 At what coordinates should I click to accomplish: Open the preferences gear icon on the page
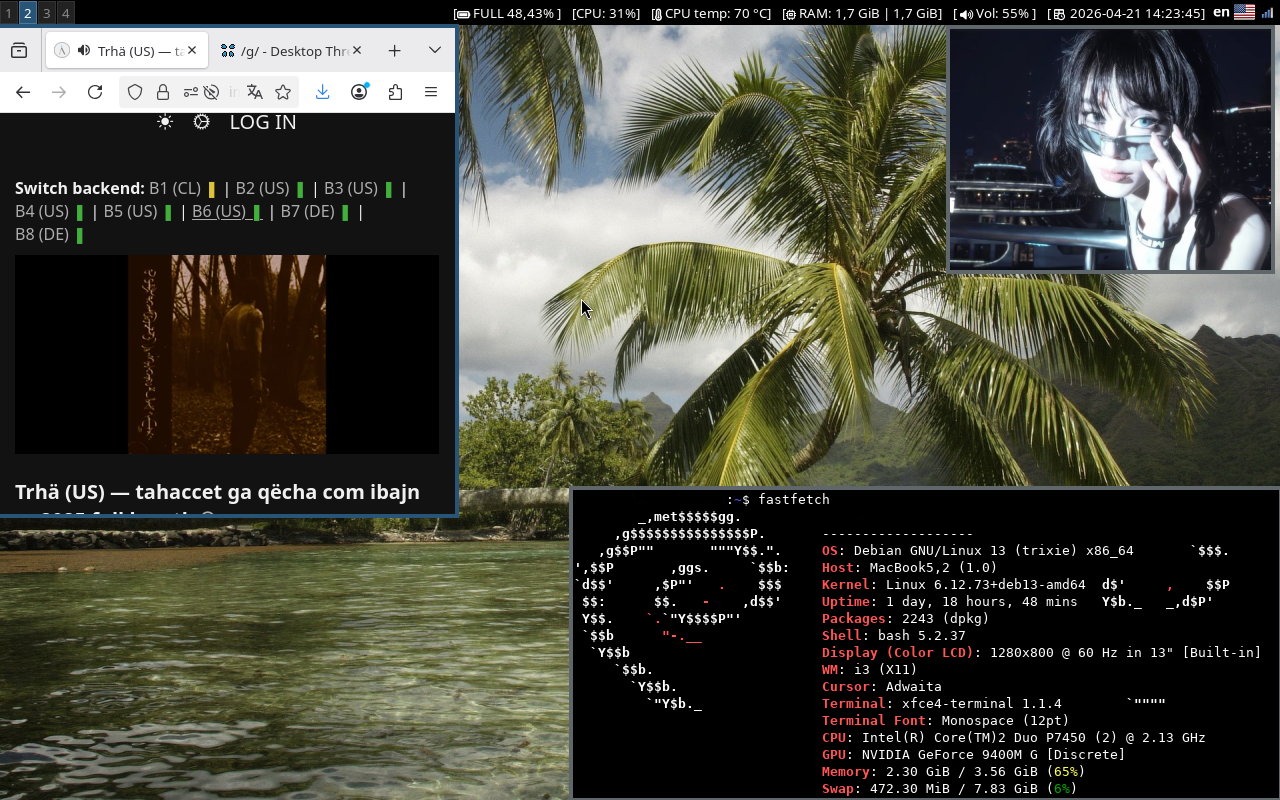pos(202,122)
